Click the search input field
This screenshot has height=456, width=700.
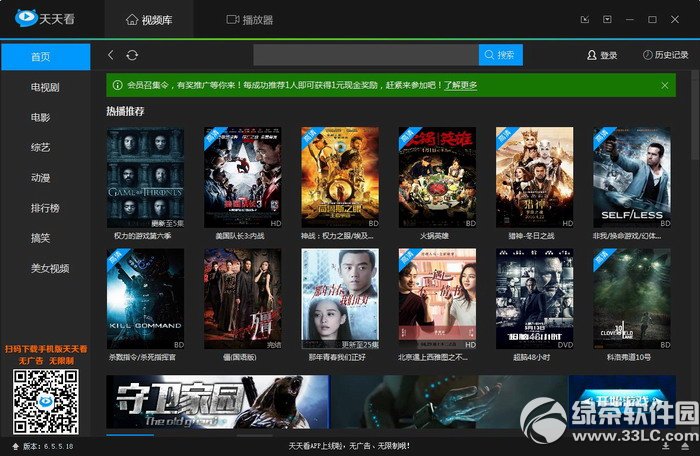(366, 55)
